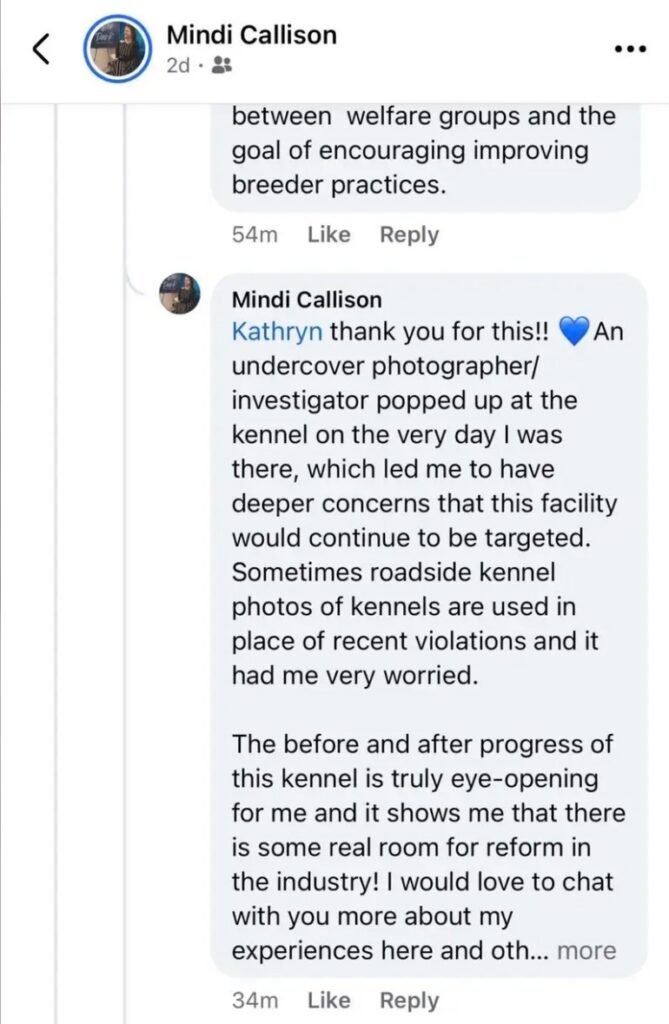The width and height of the screenshot is (669, 1024).
Task: Tap the "34m" comment timestamp
Action: coord(254,1000)
